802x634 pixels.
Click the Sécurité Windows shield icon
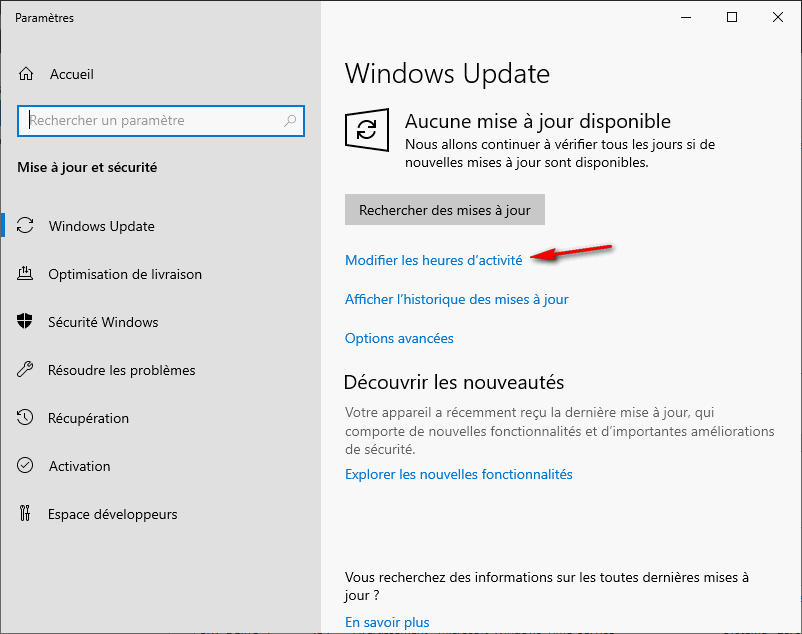[x=27, y=322]
